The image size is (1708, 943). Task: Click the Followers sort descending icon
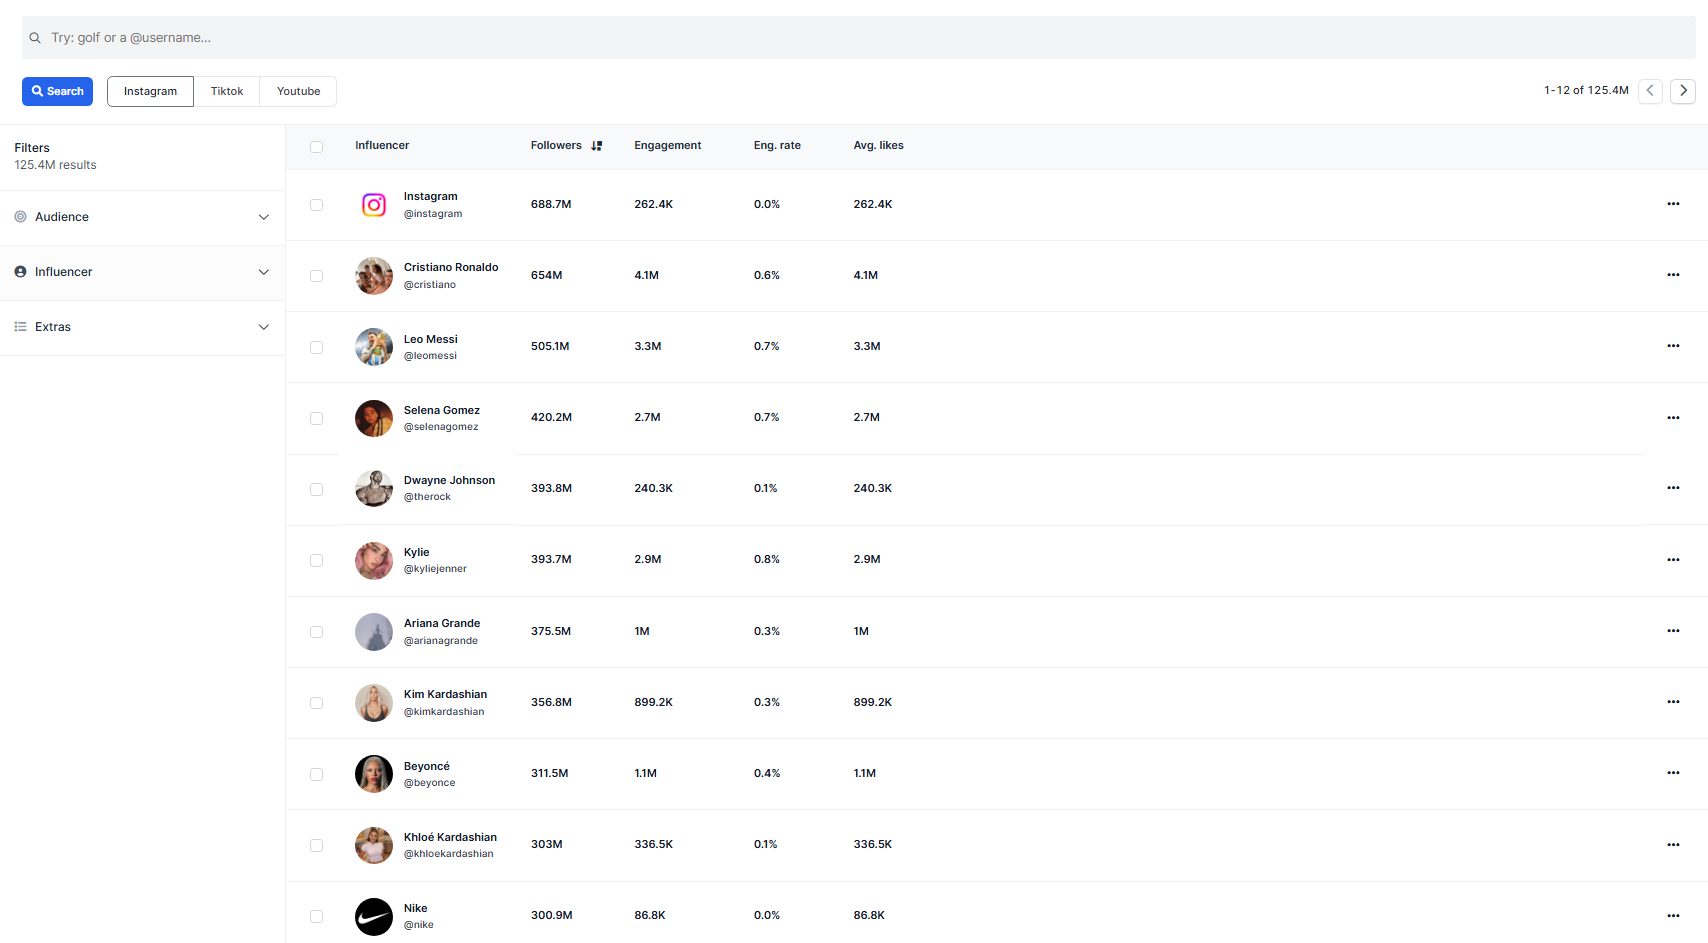597,146
